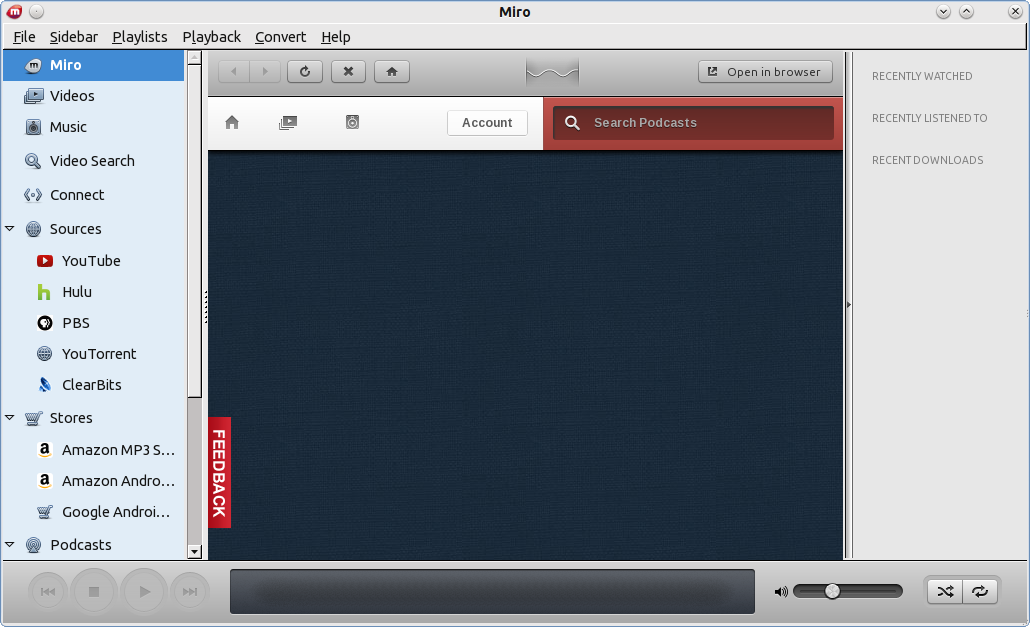
Task: Open the File menu
Action: [24, 37]
